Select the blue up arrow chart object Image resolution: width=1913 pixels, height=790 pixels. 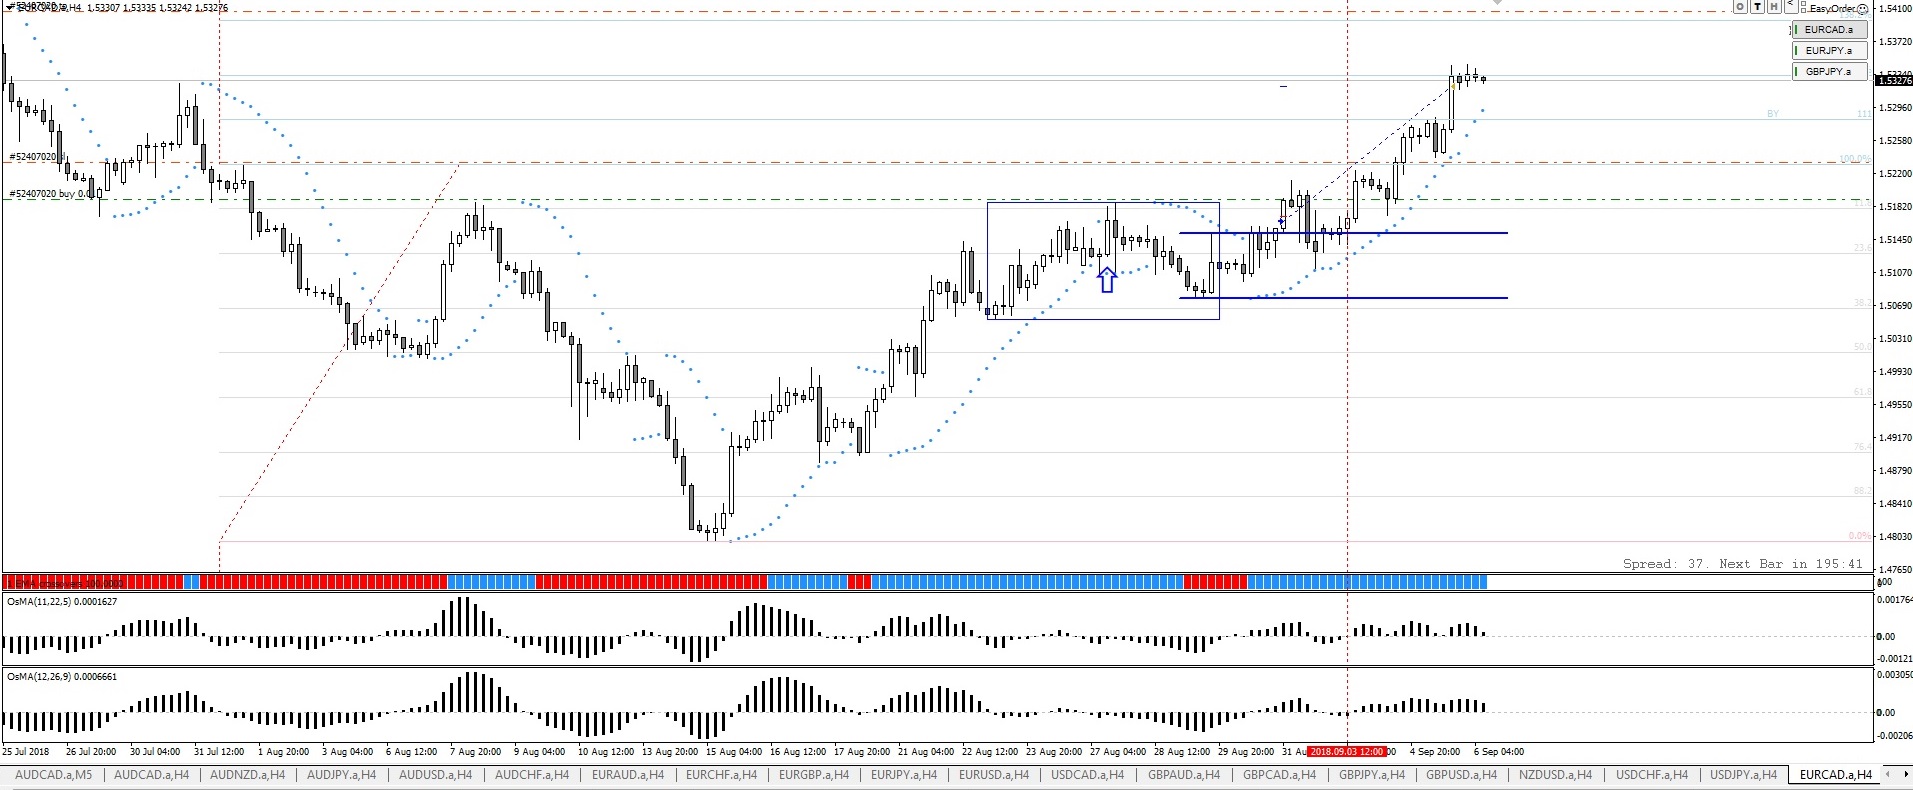[1106, 280]
